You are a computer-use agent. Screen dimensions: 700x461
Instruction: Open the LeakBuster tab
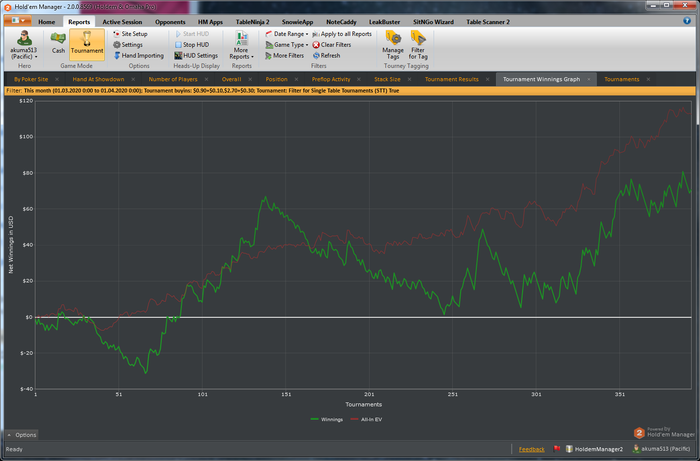coord(384,22)
